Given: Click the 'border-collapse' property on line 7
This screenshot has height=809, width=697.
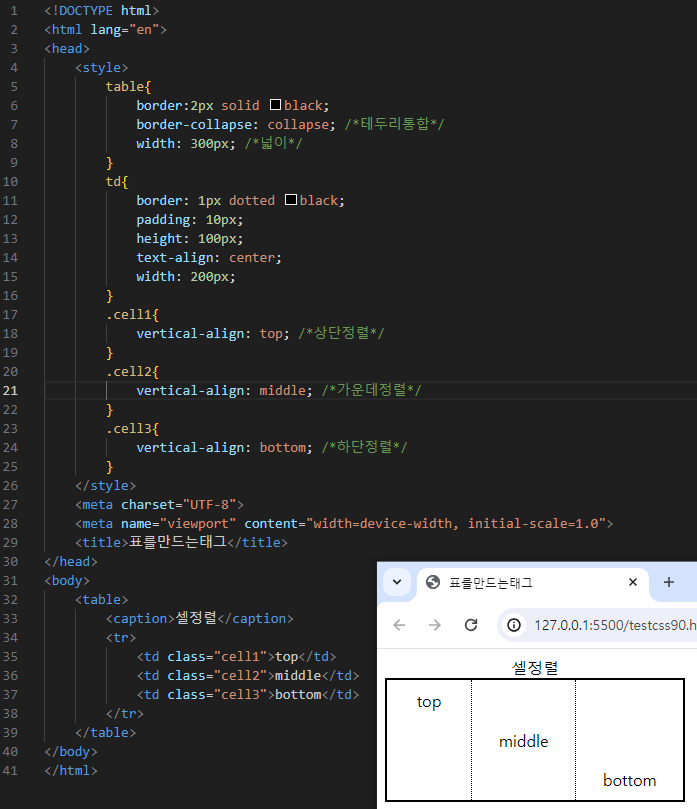Looking at the screenshot, I should point(194,124).
